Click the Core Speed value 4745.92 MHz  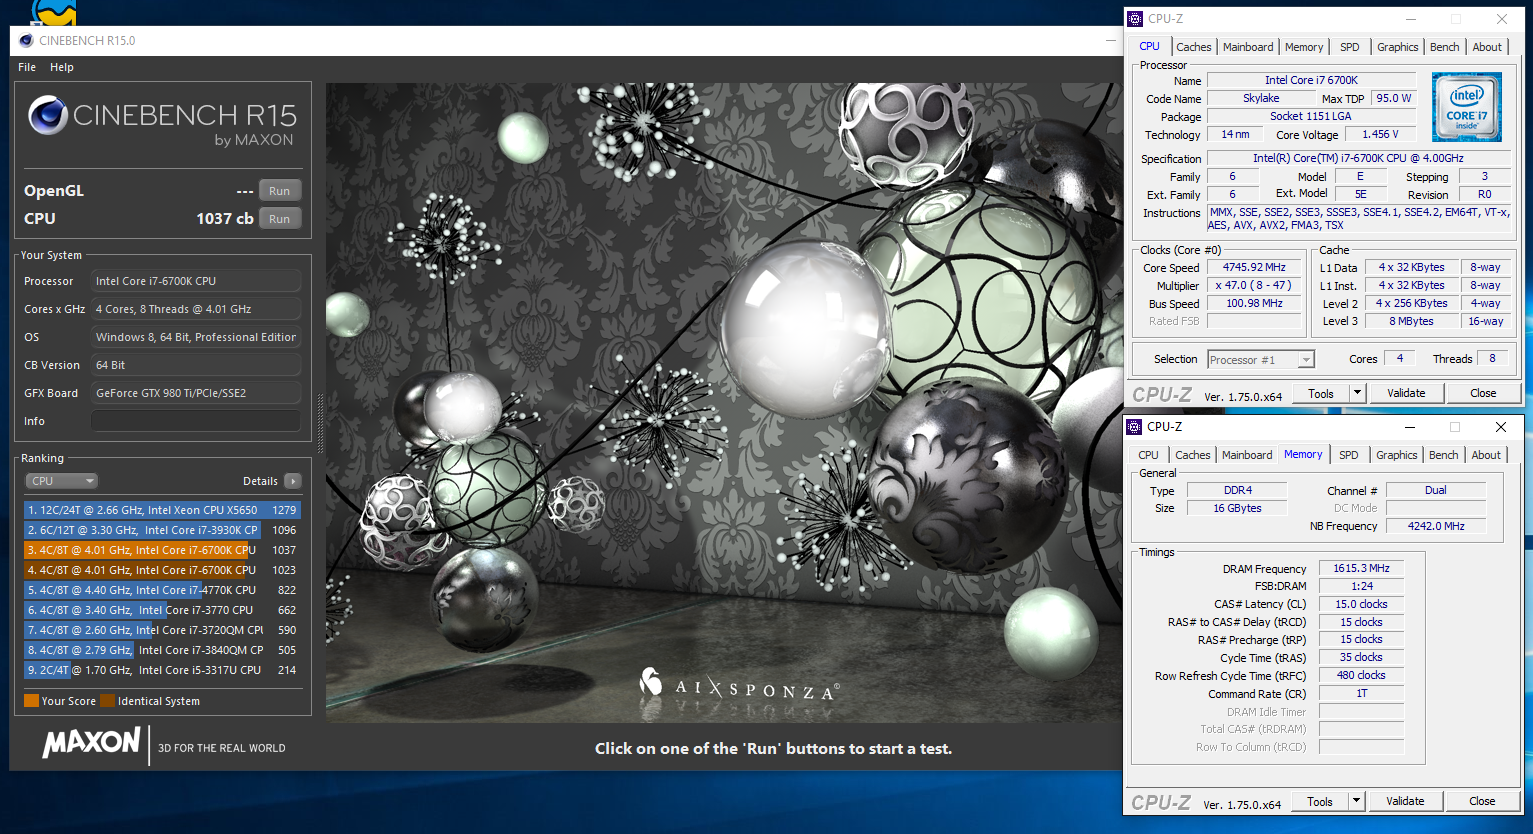1254,268
